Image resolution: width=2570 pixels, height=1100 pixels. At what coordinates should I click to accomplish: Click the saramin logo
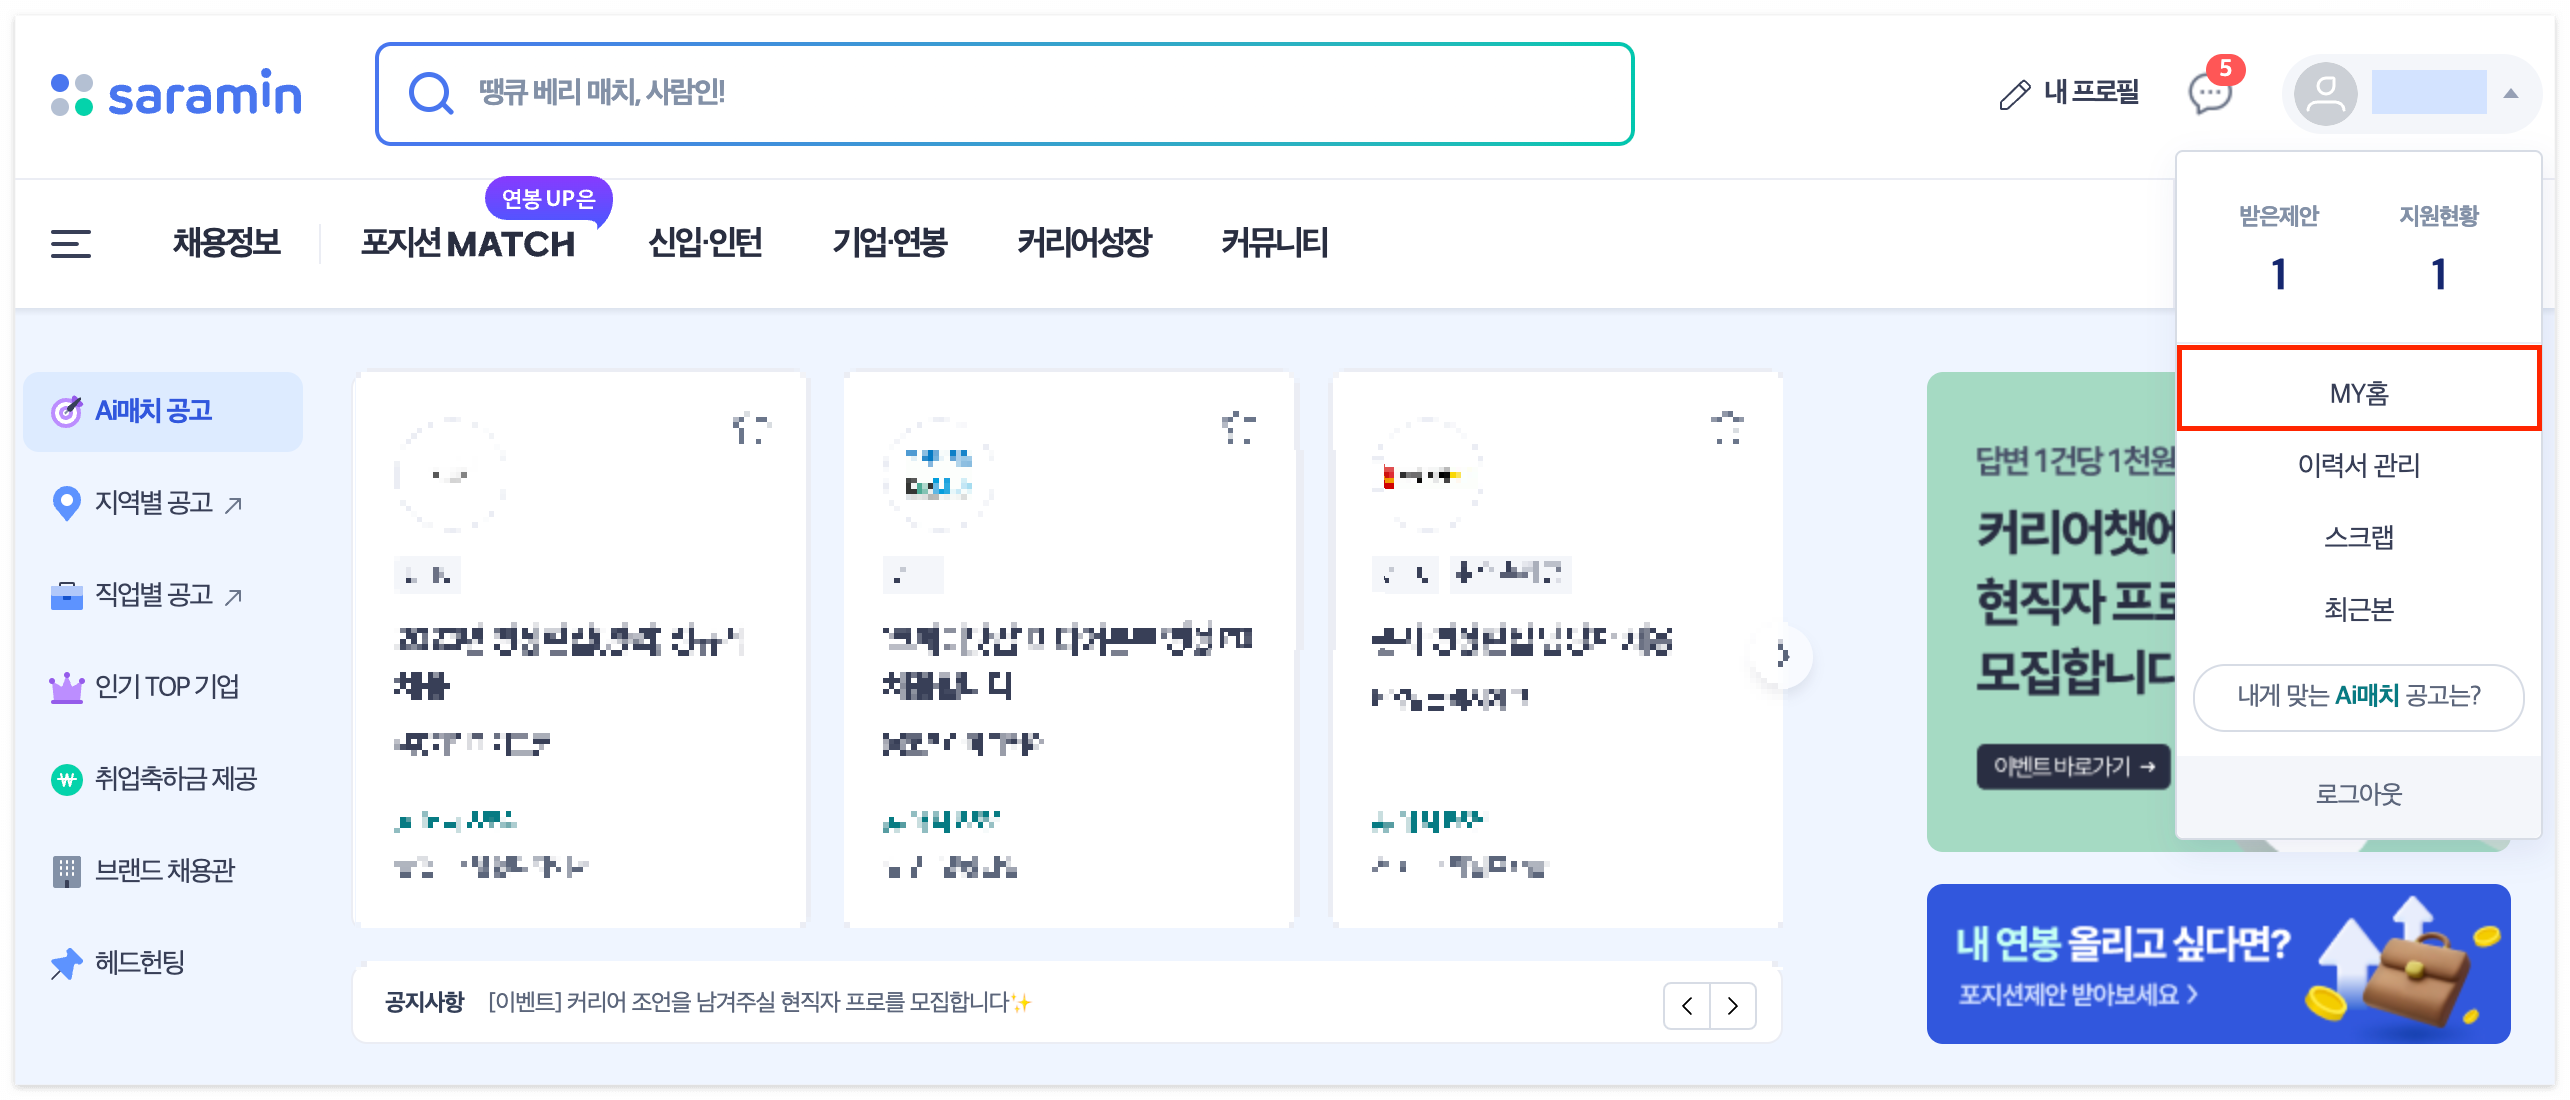click(177, 94)
